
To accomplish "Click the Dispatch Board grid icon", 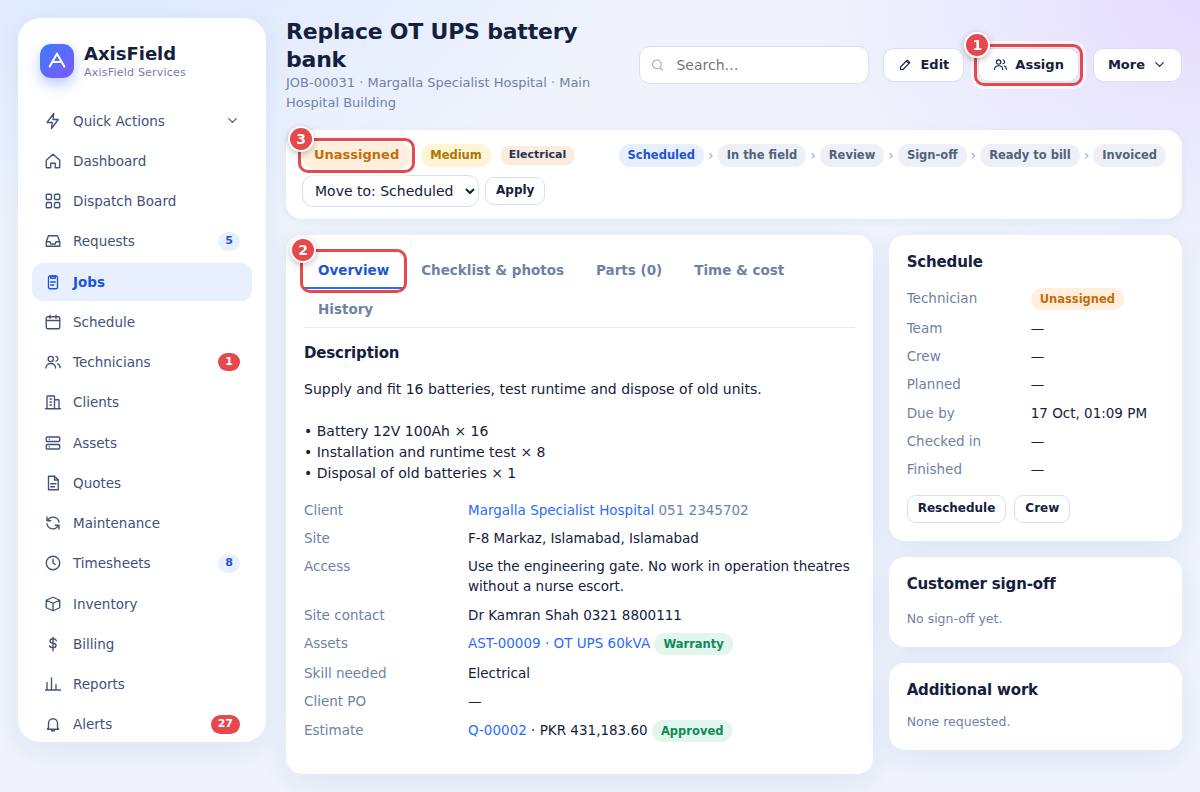I will [x=53, y=201].
